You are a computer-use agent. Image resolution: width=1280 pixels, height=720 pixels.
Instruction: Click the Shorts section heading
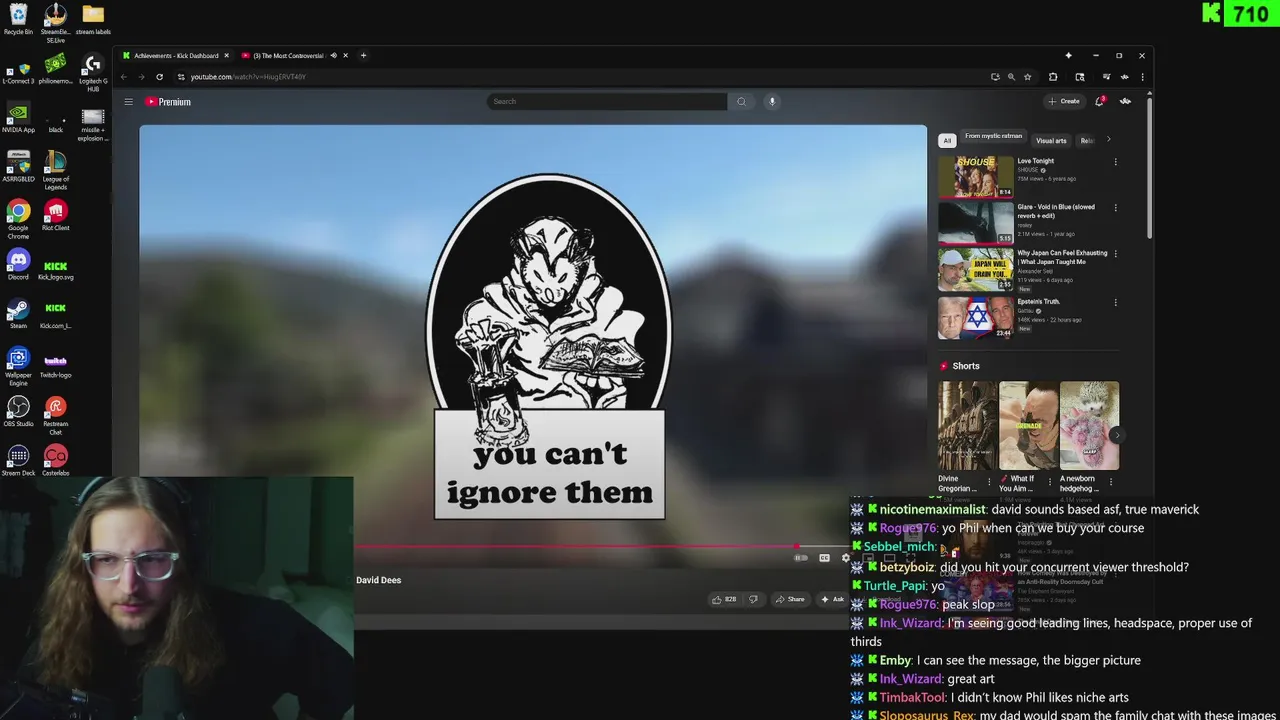point(966,366)
